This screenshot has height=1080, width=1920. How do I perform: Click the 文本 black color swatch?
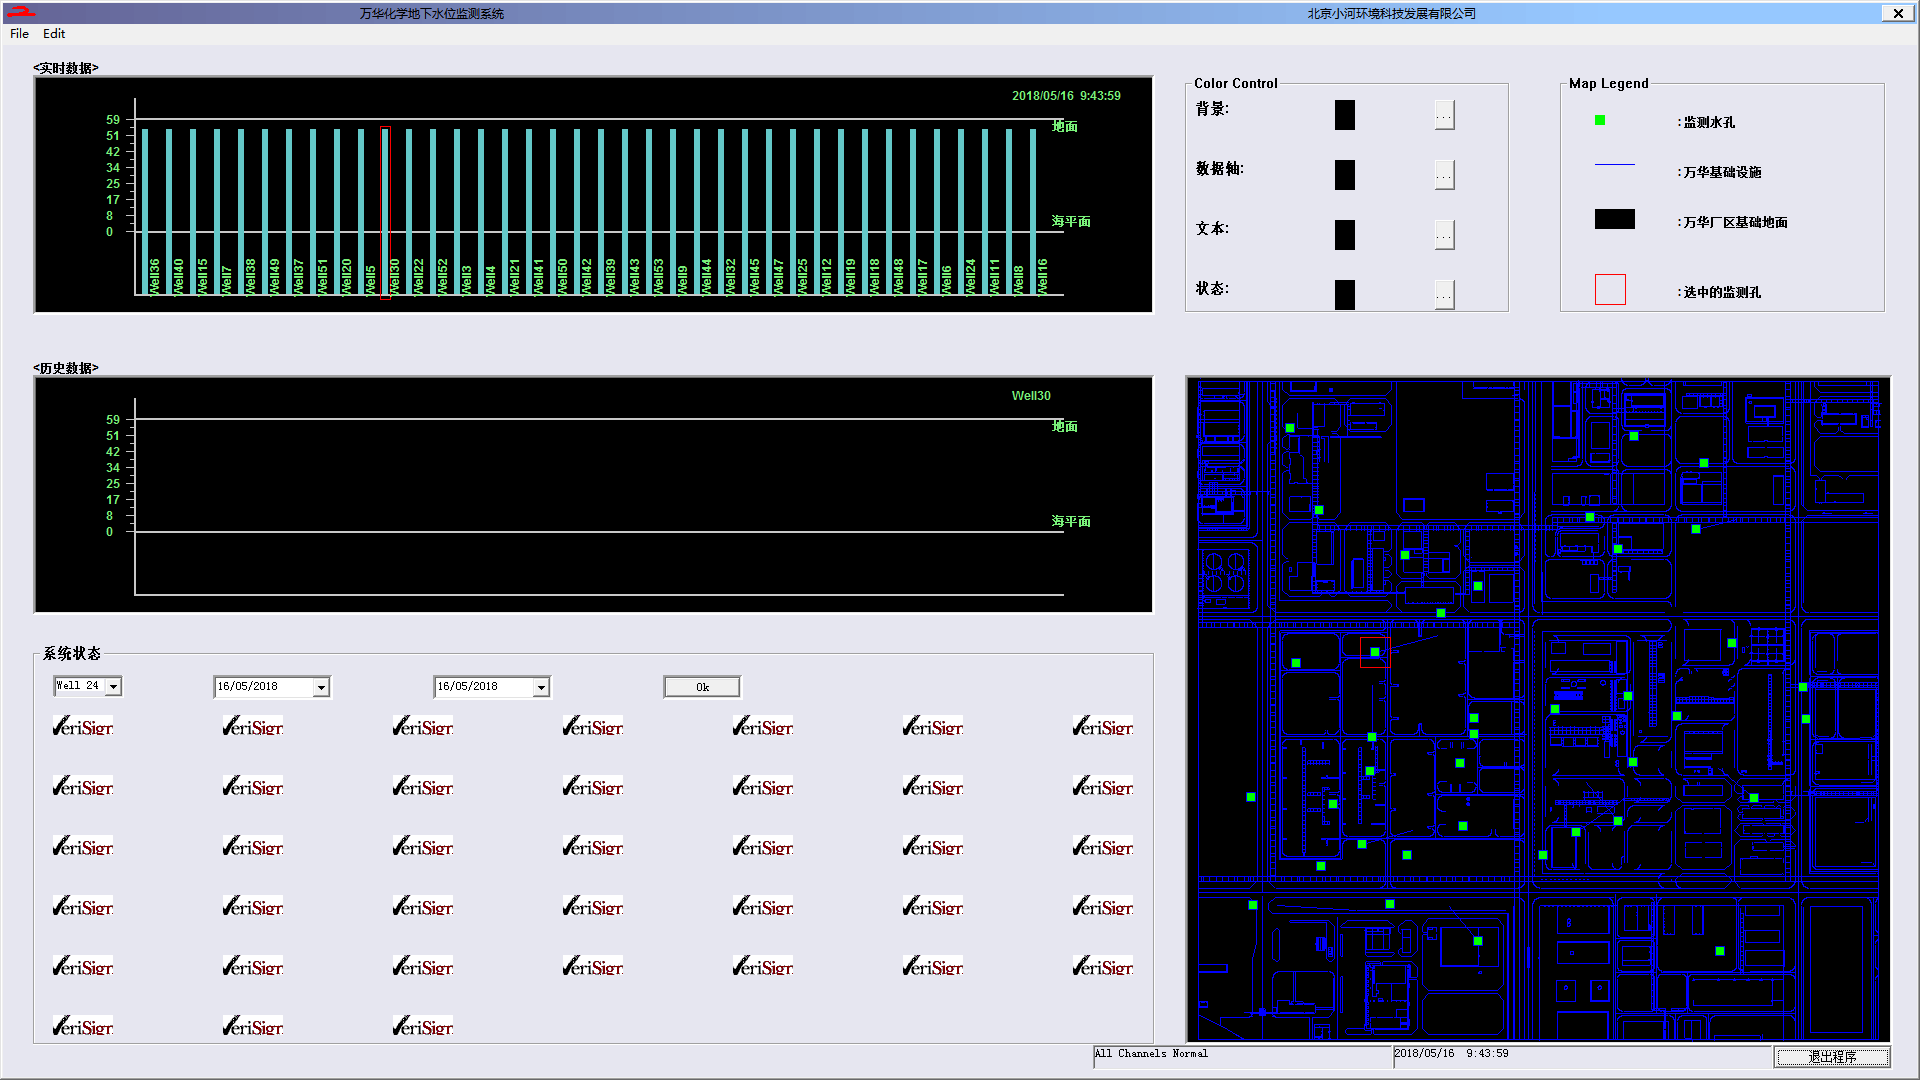pyautogui.click(x=1345, y=235)
